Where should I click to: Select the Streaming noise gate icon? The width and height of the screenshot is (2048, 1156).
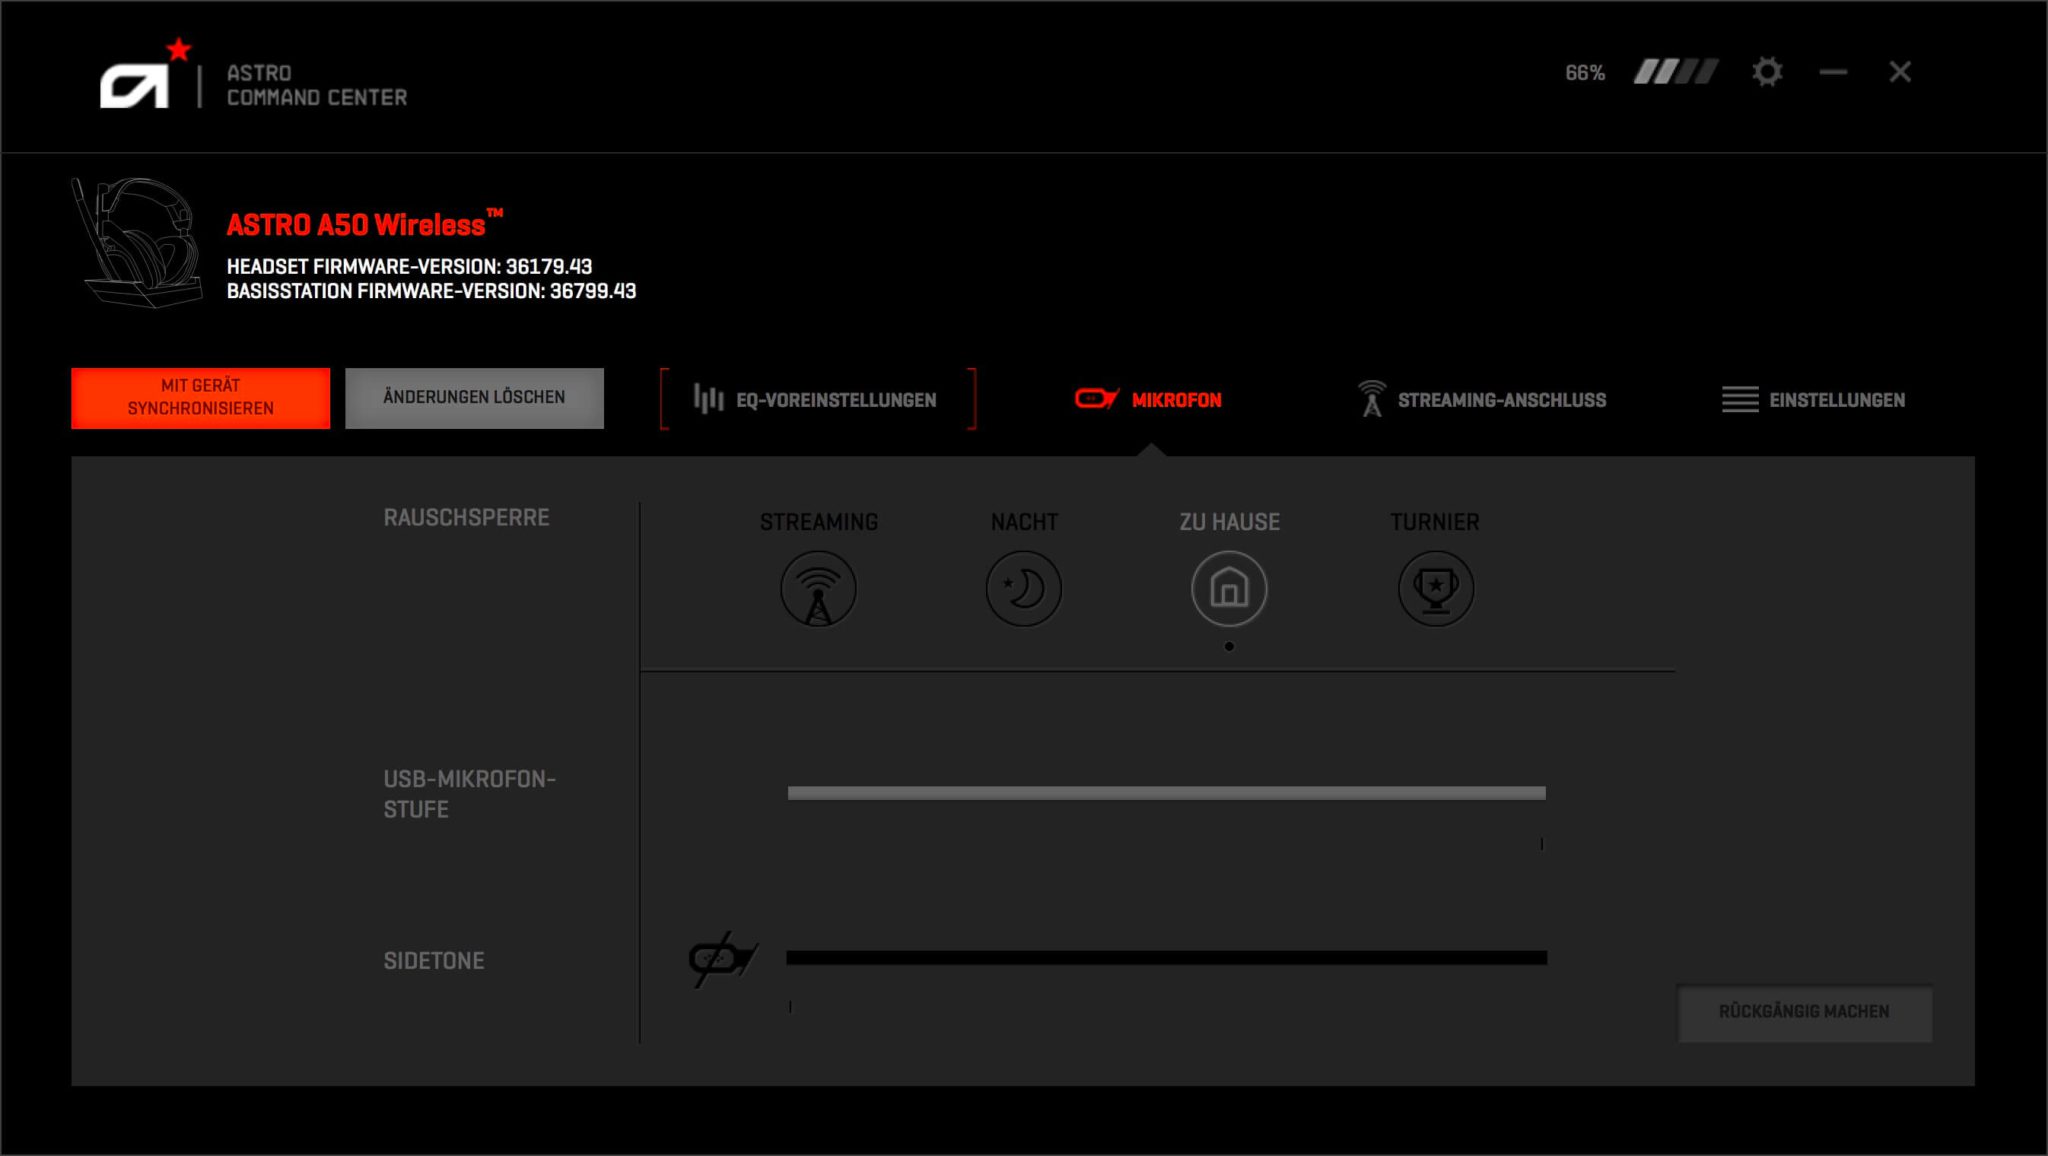click(x=818, y=589)
